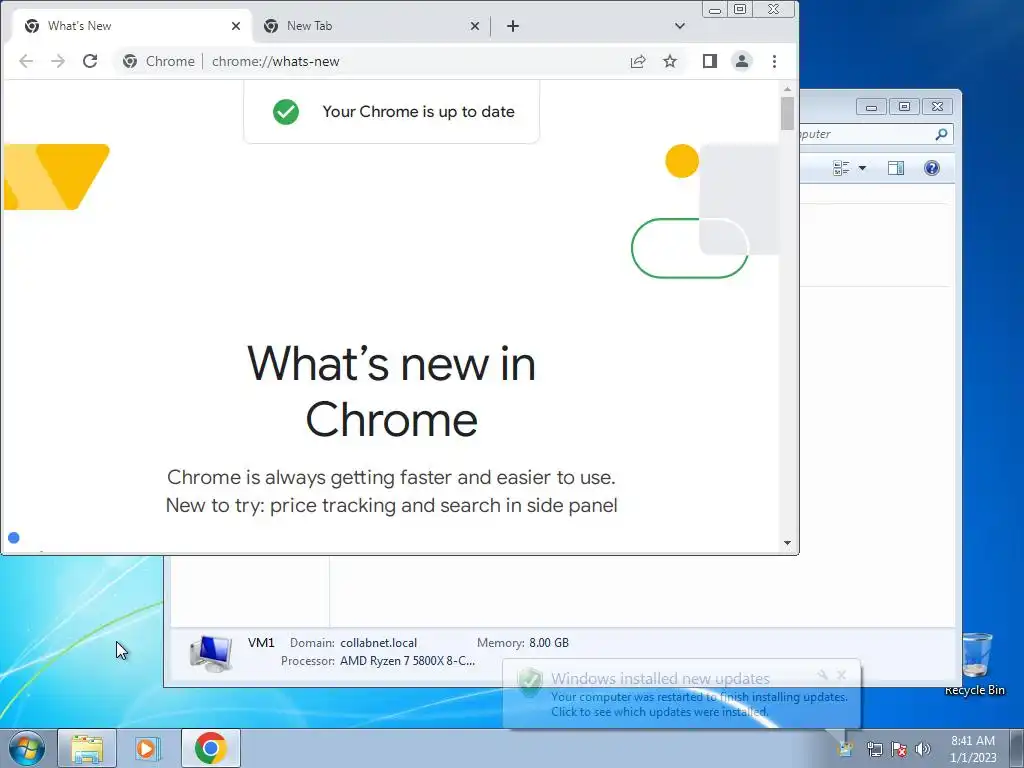Click 'Your Chrome is up to date' text
This screenshot has height=768, width=1024.
tap(419, 112)
